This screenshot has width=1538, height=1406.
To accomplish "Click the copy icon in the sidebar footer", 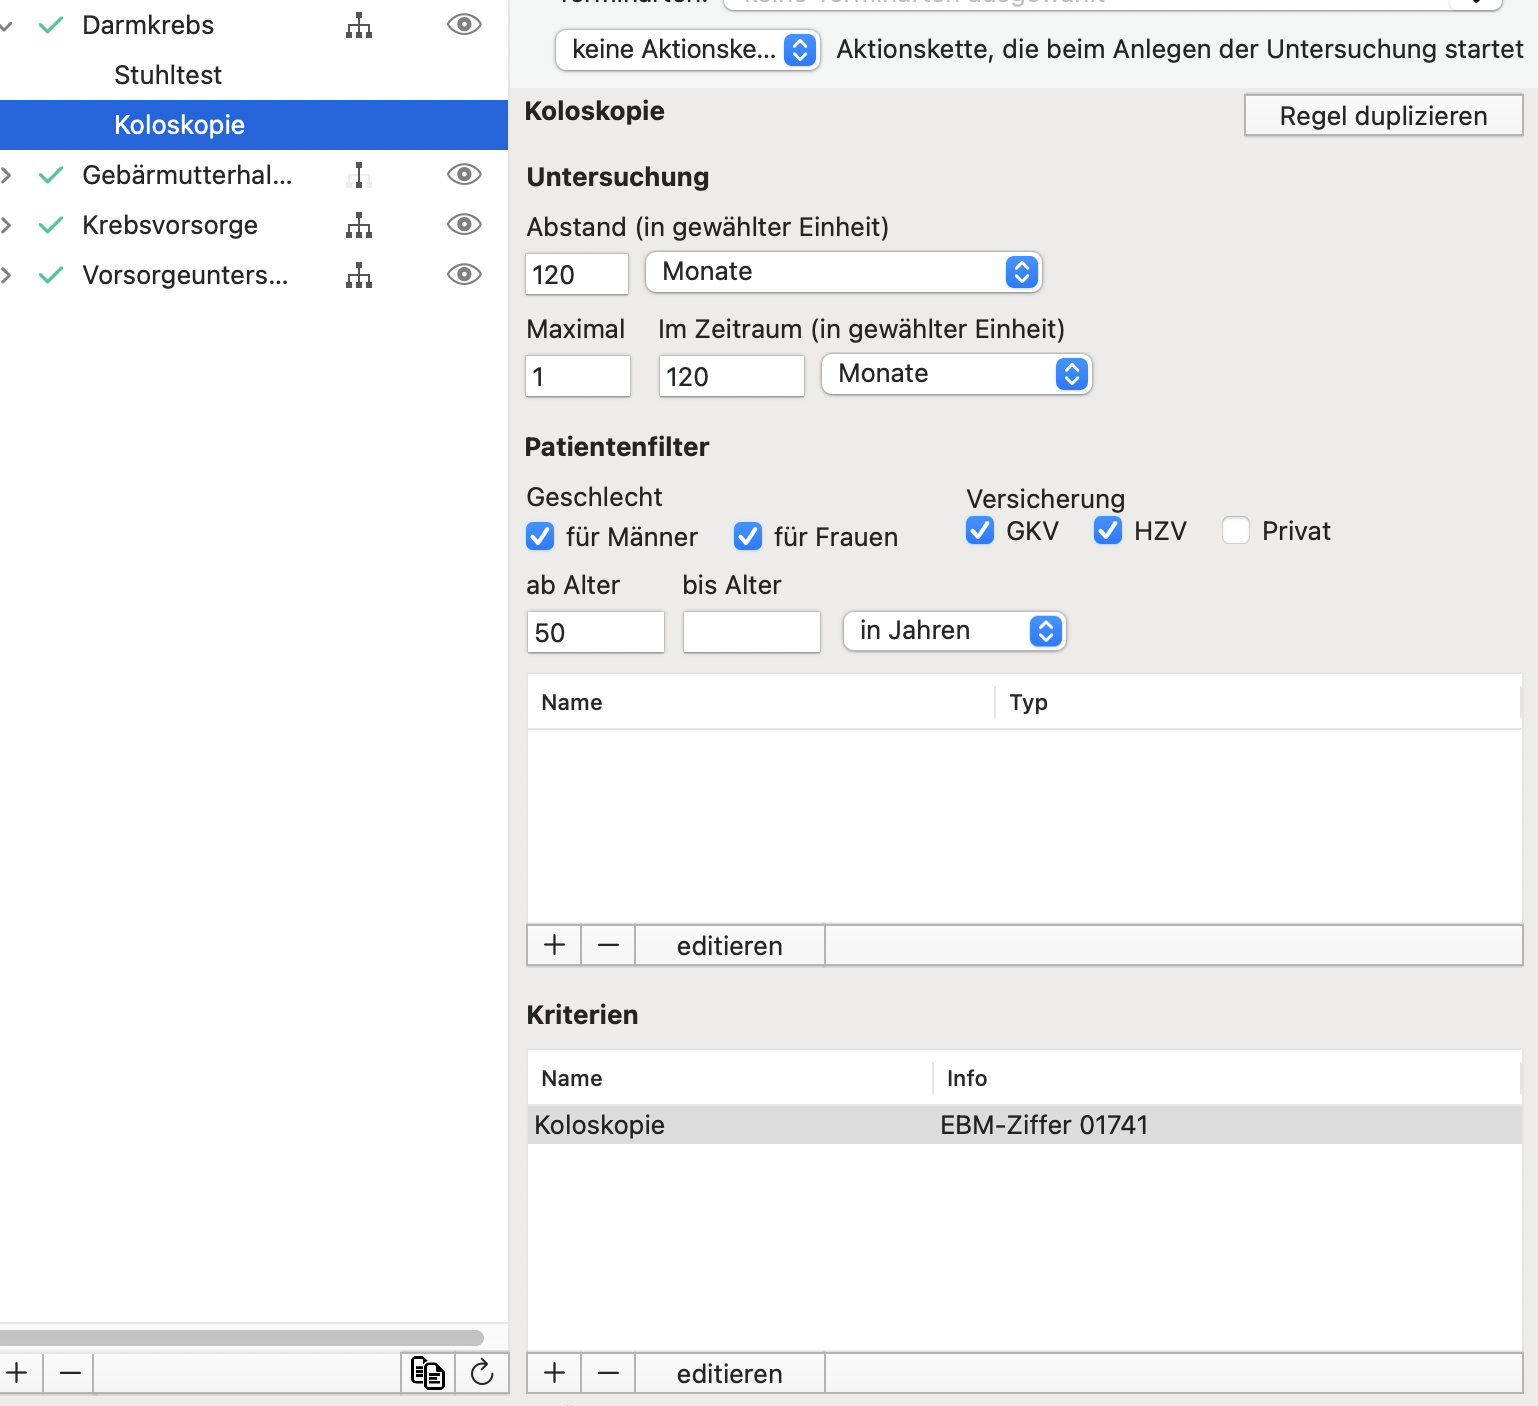I will 428,1373.
